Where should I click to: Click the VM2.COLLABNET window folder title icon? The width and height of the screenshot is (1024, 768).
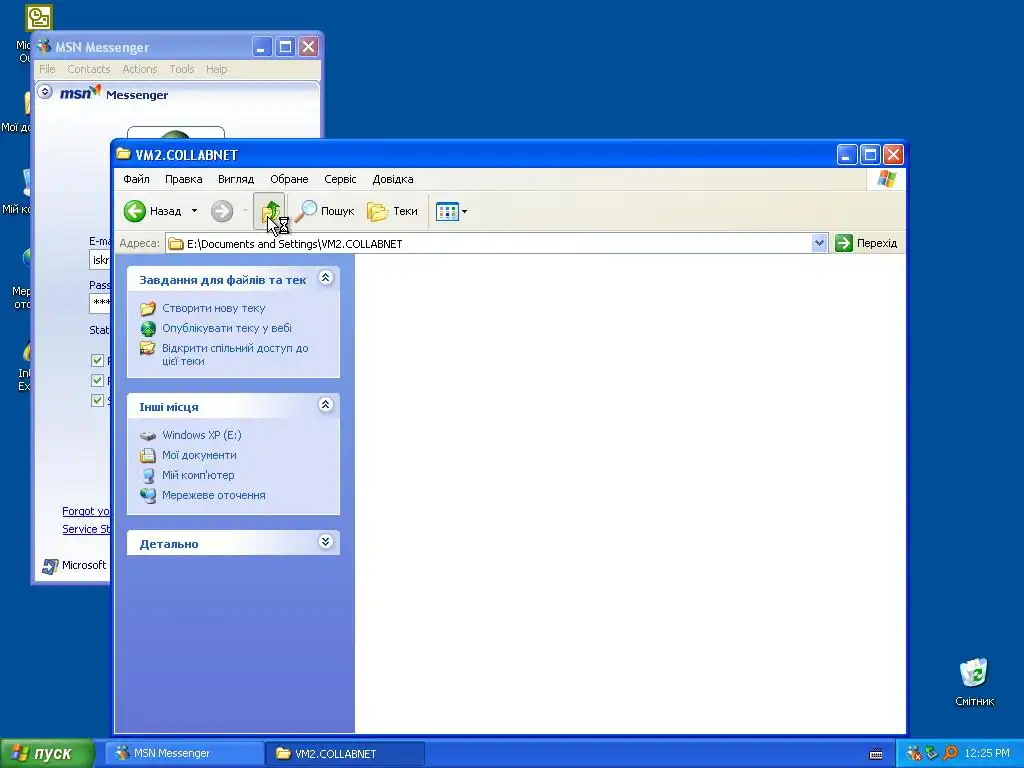click(x=123, y=154)
